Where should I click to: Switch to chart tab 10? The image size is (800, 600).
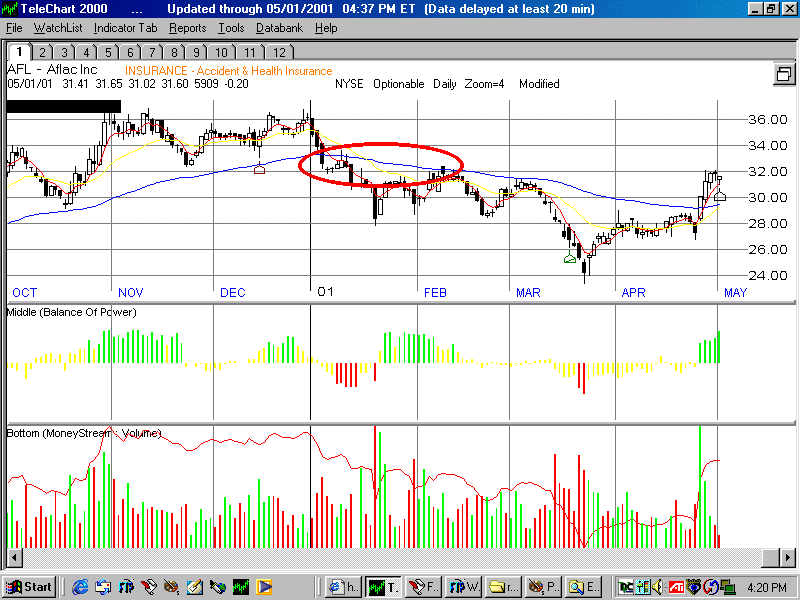(221, 53)
